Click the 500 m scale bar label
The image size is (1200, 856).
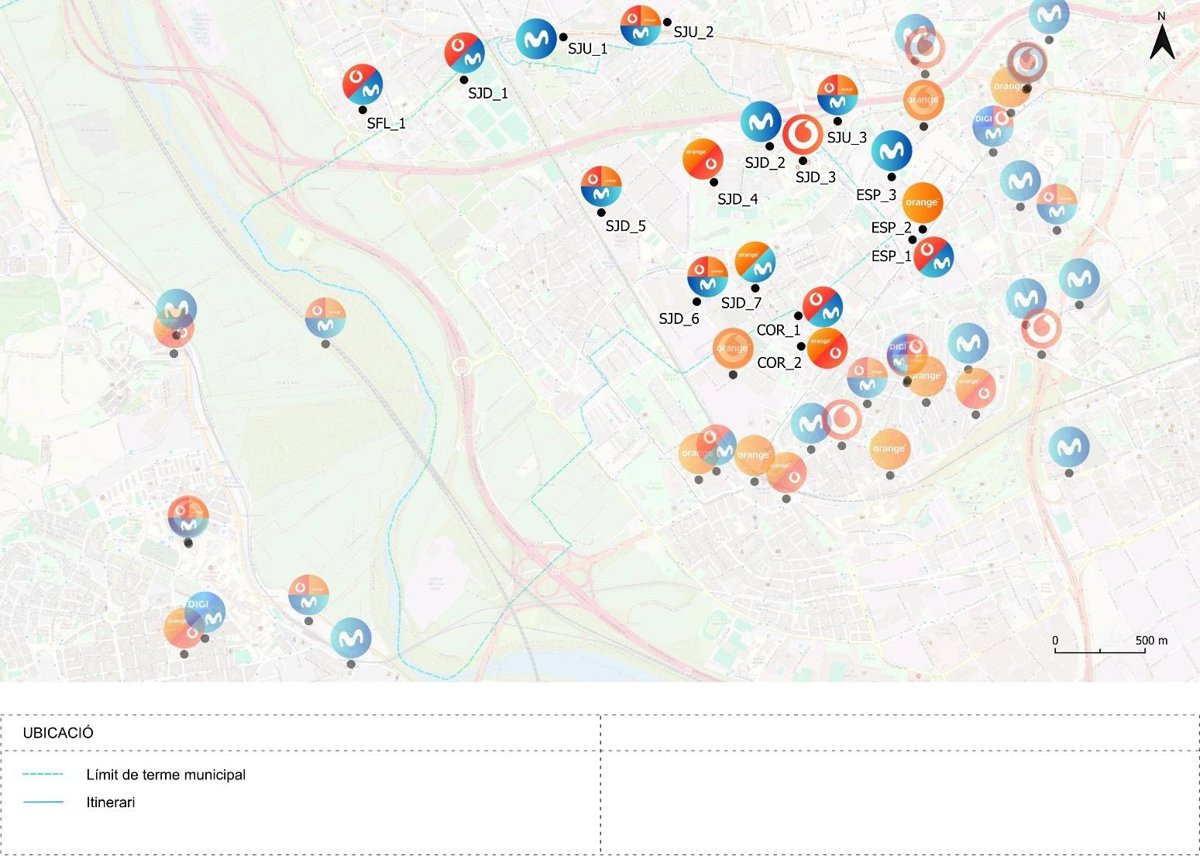pos(1152,640)
